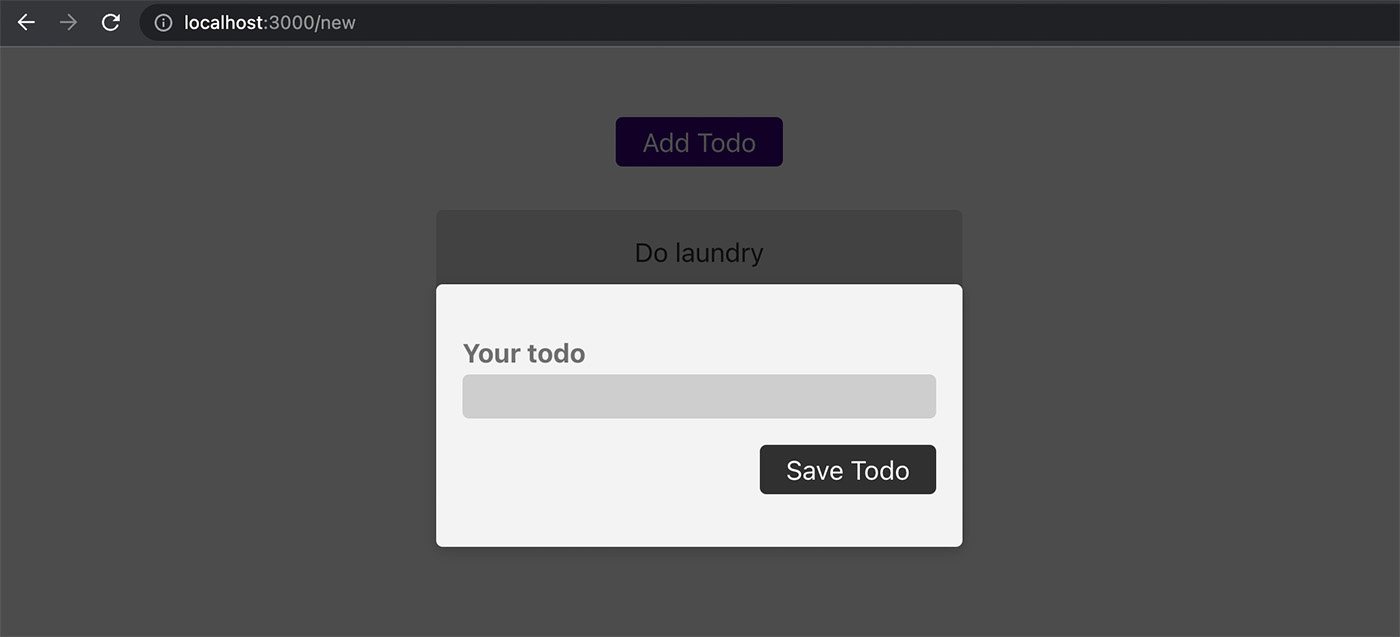1400x637 pixels.
Task: Click the page reload icon
Action: (x=110, y=22)
